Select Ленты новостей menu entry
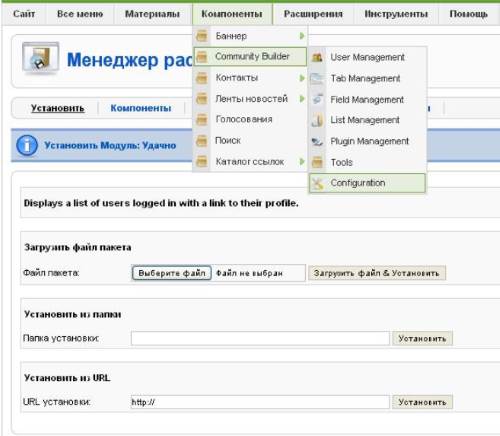 click(250, 99)
